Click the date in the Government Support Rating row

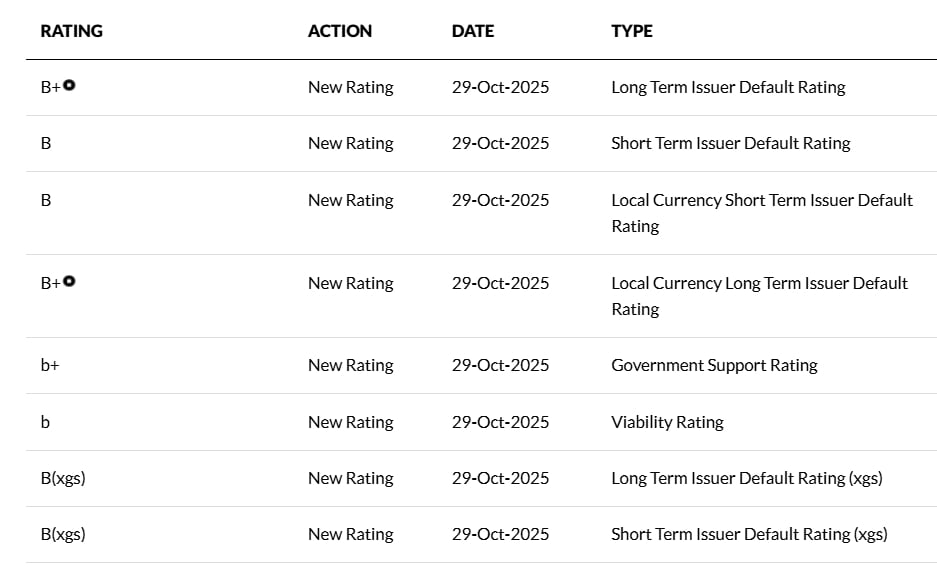click(500, 365)
